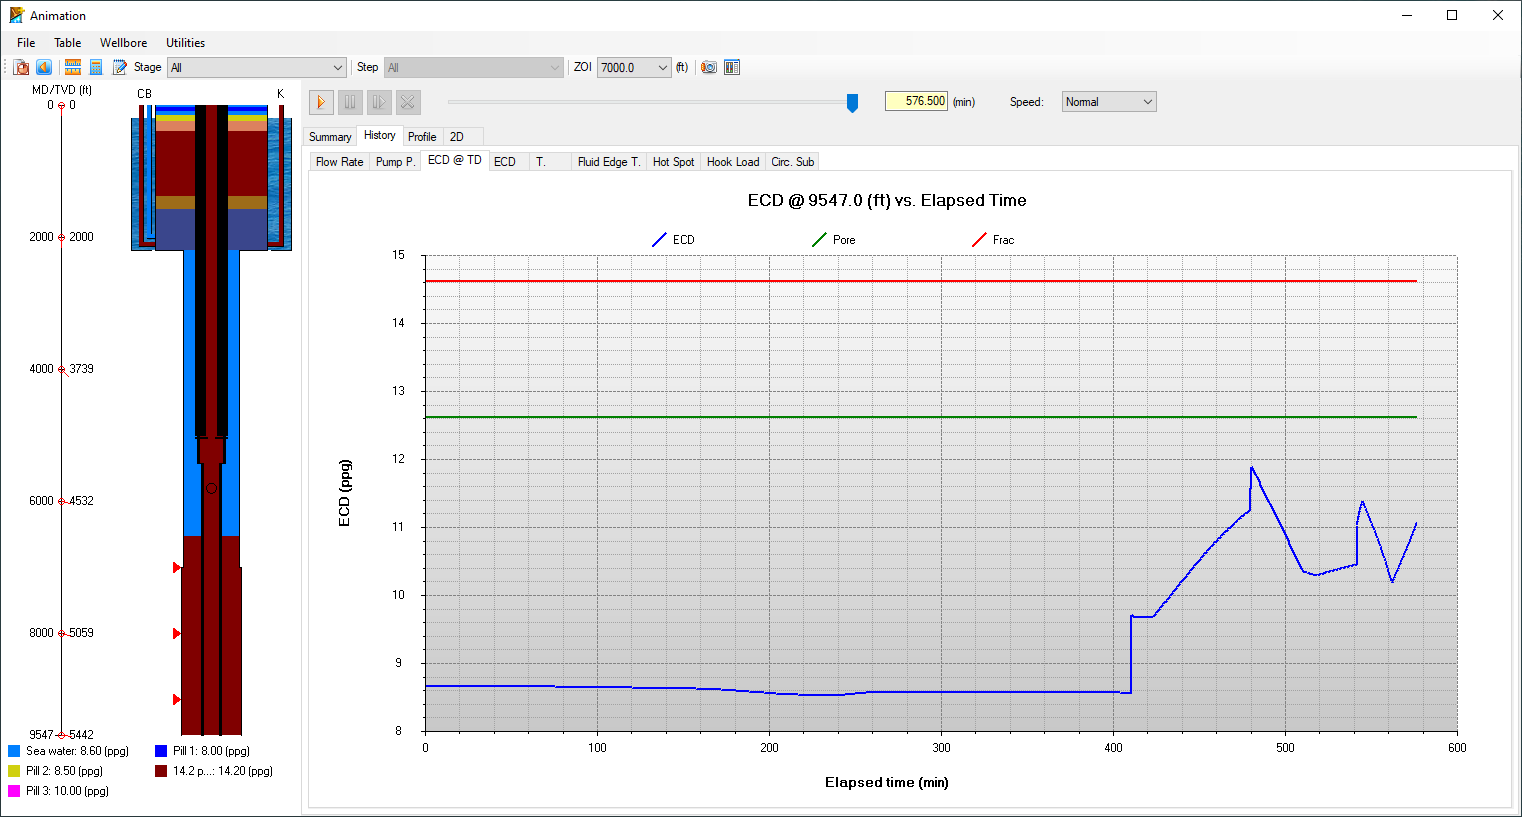Click the red marker at 8000 ft depth

177,633
